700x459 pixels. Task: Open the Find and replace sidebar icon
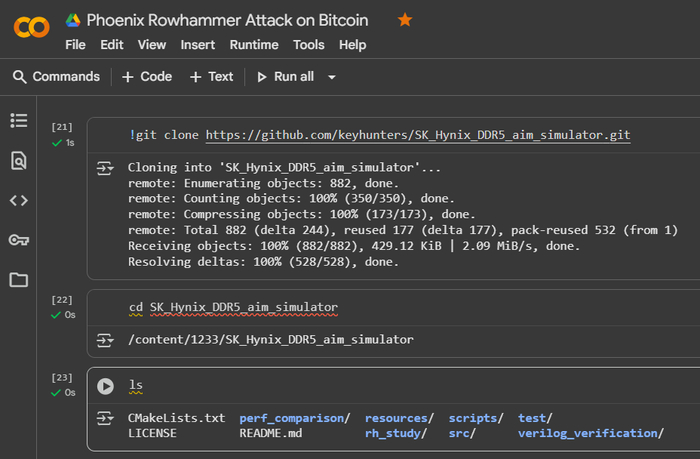pos(18,160)
